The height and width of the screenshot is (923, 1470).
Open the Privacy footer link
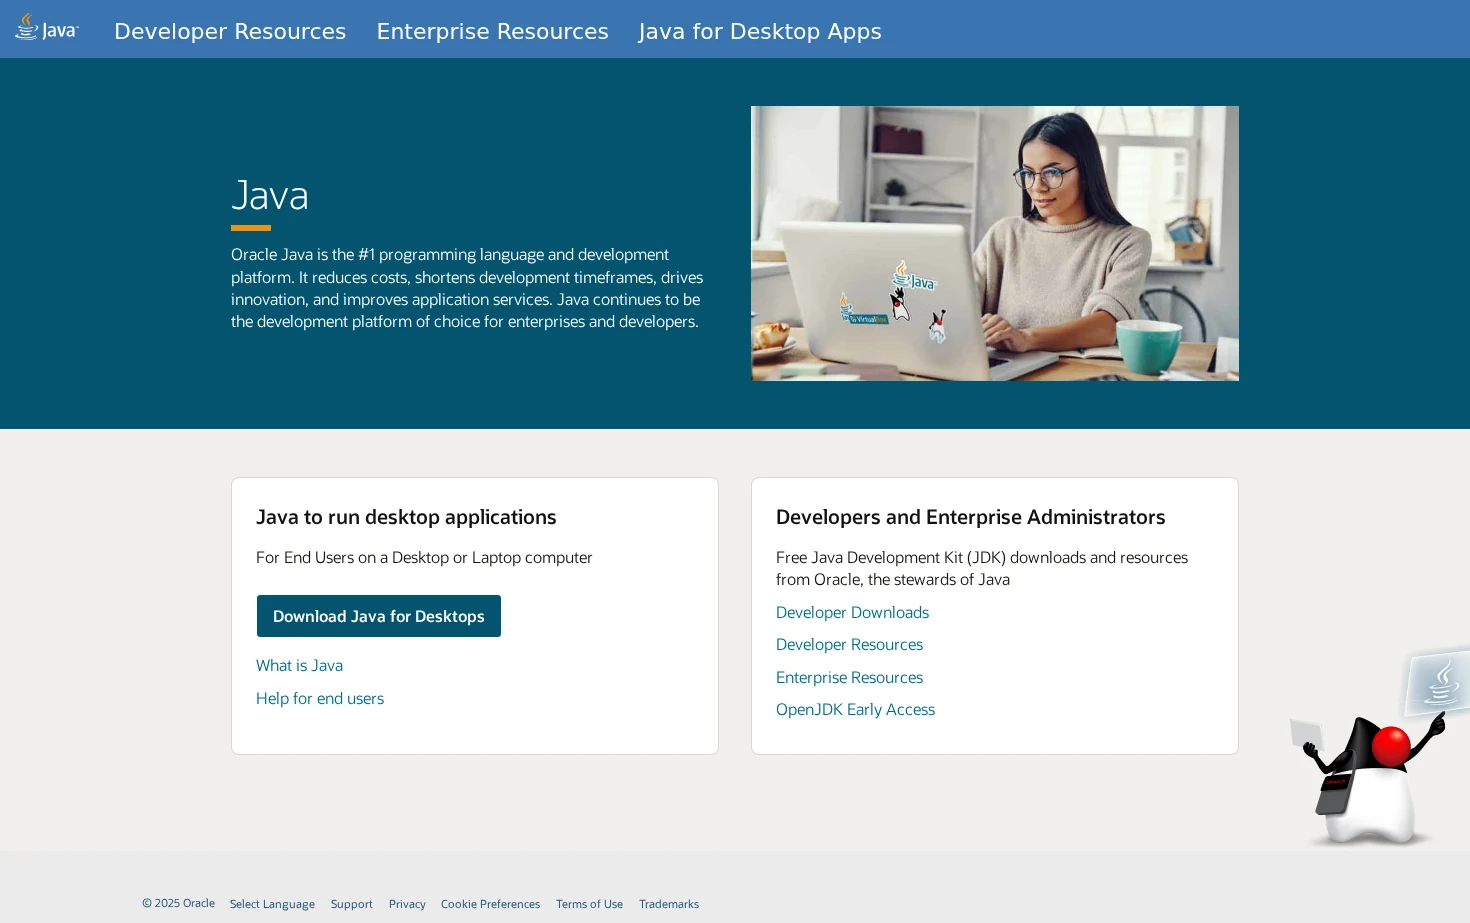[407, 904]
